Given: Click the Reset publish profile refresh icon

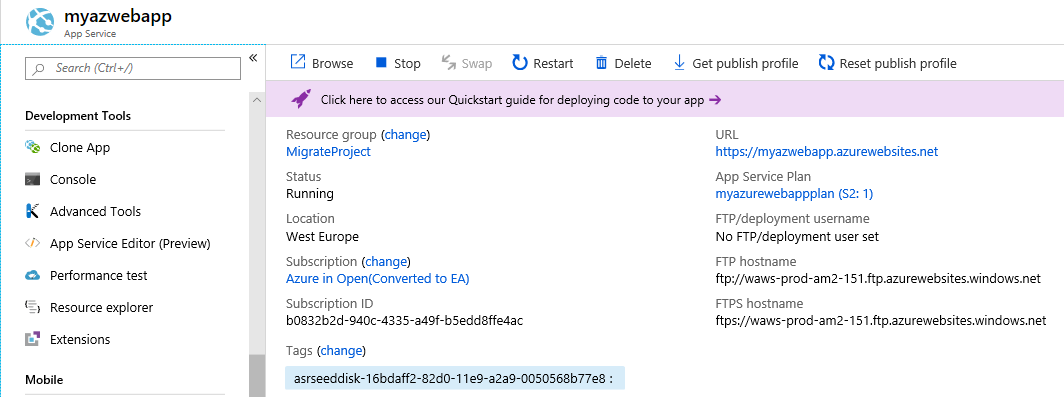Looking at the screenshot, I should [x=826, y=62].
